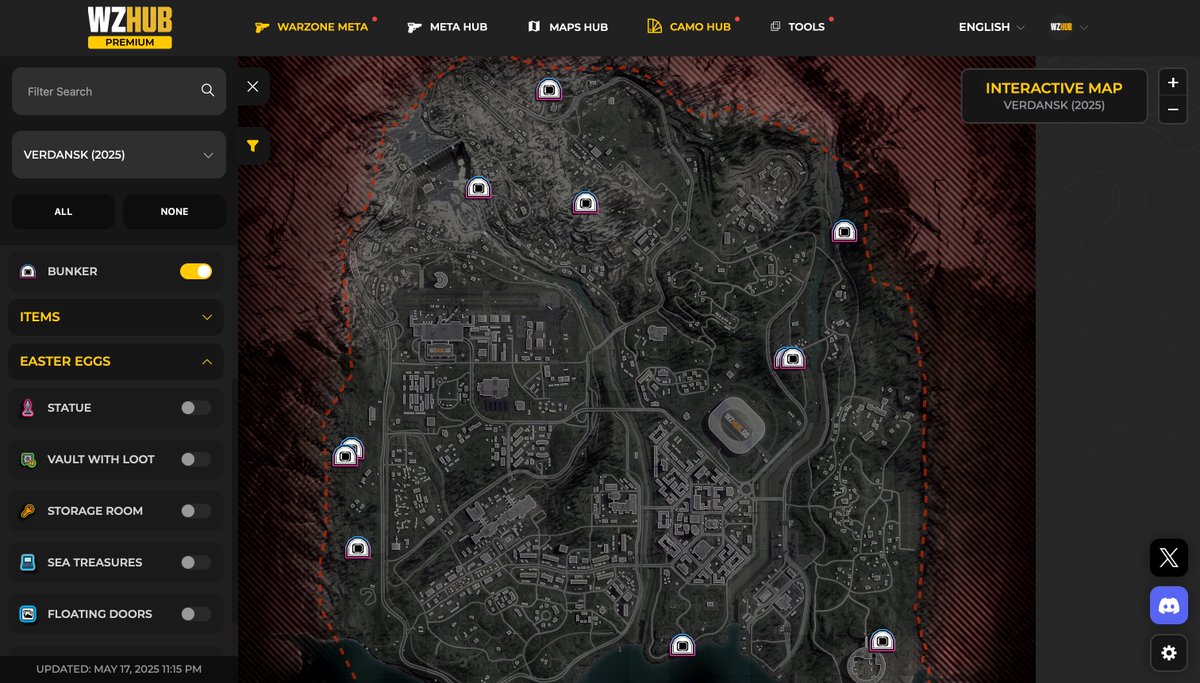Click the Interactive Map title panel

pos(1054,96)
